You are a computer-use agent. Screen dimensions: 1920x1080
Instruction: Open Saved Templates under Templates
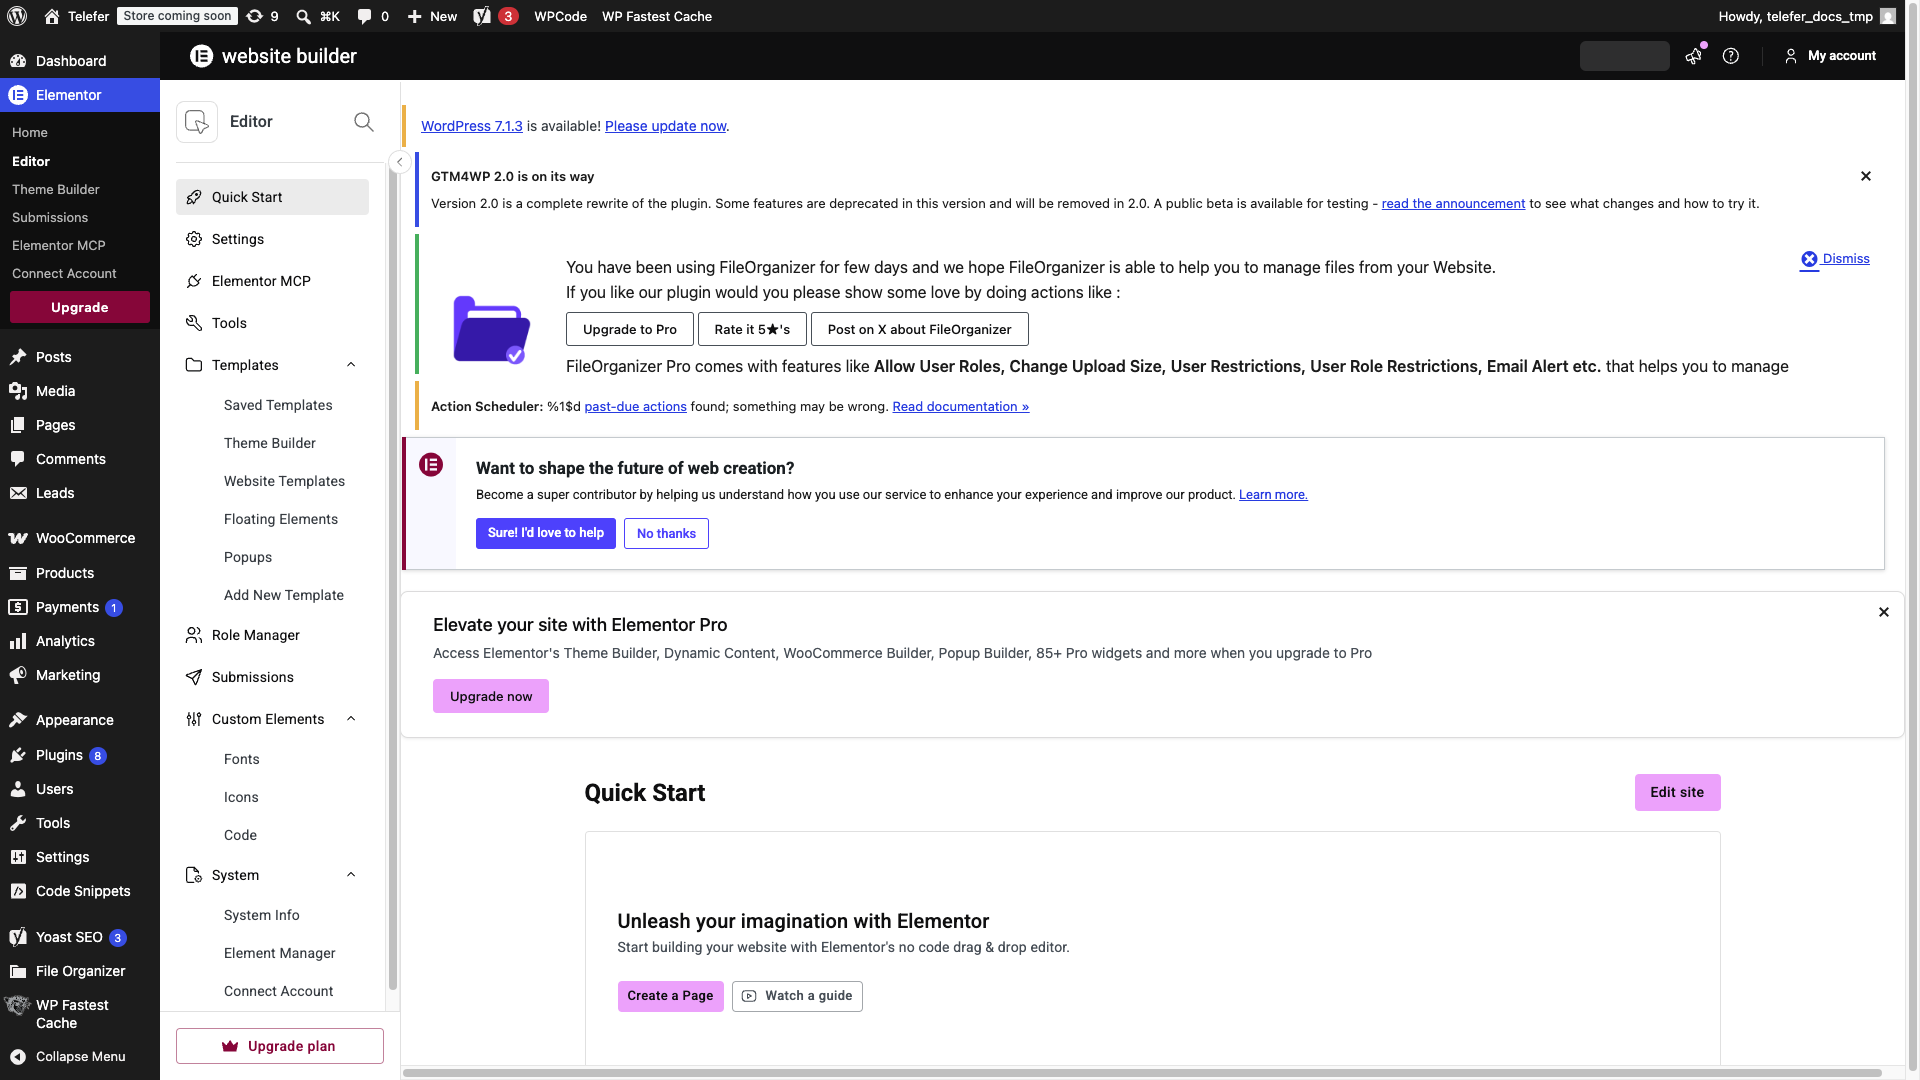(x=278, y=405)
